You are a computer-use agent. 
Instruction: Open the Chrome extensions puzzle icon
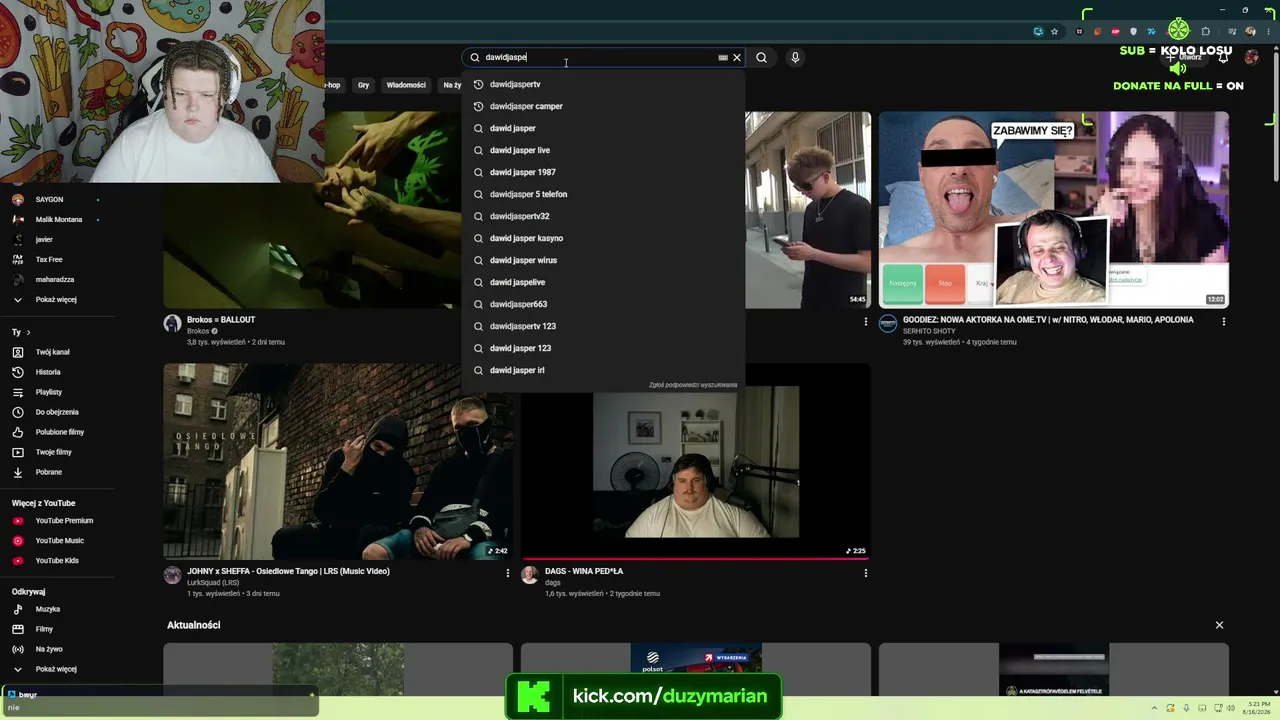(1205, 31)
